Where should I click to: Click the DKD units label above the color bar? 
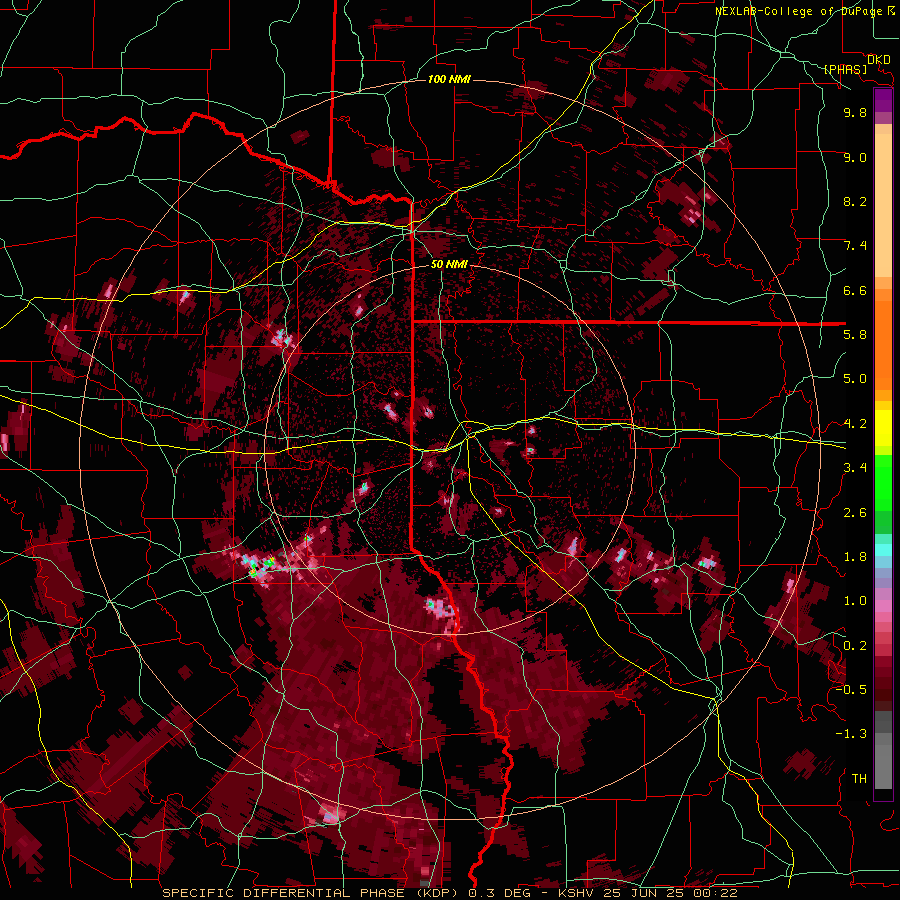point(878,60)
